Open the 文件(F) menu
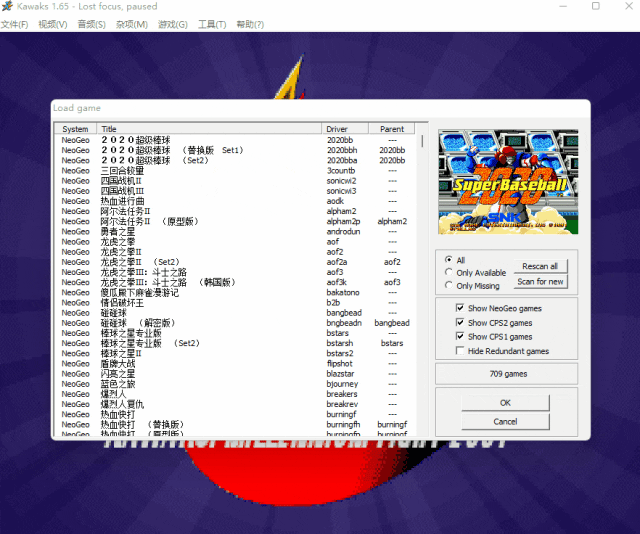Screen dimensions: 640x534 tap(14, 24)
